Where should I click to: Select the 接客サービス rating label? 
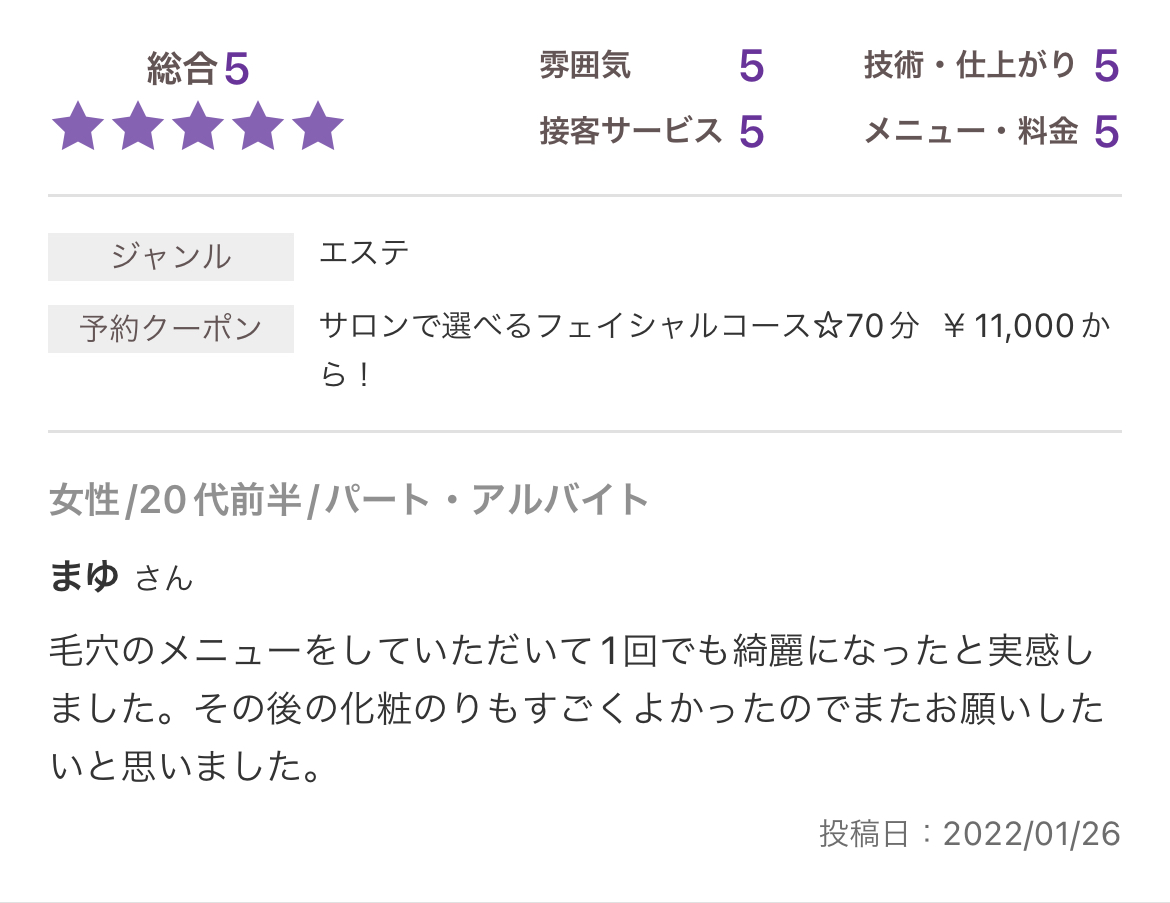(631, 131)
